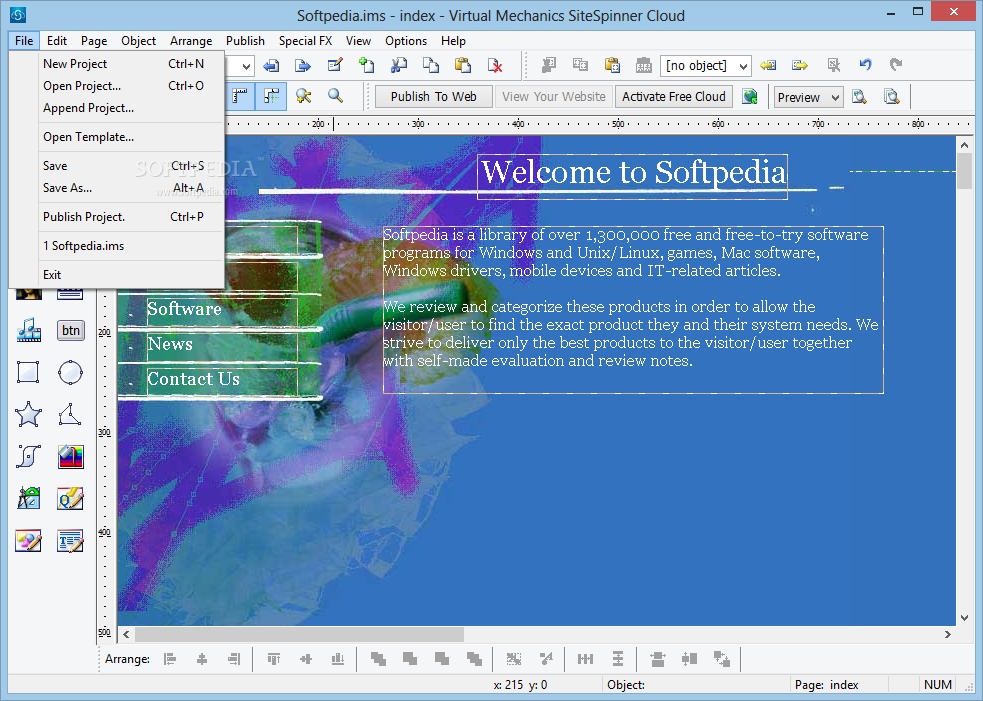This screenshot has width=983, height=701.
Task: Open the Quick editor Q pencil icon
Action: (x=70, y=498)
